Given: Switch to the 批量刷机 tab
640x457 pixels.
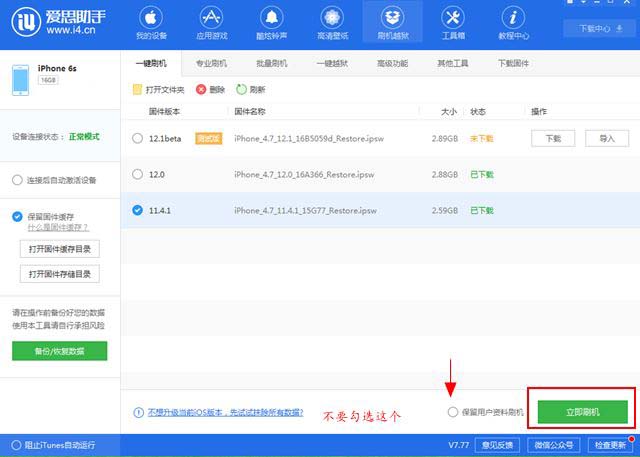Looking at the screenshot, I should pos(271,63).
